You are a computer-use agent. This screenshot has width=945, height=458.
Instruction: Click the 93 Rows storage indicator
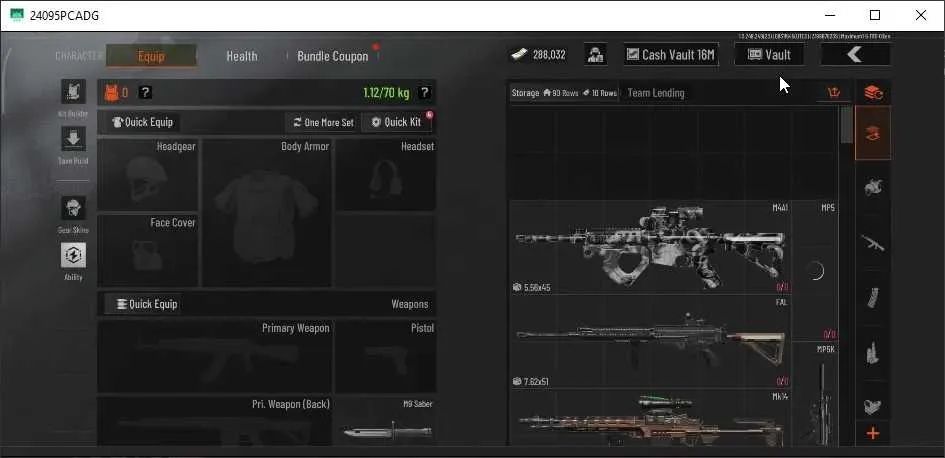pyautogui.click(x=561, y=93)
